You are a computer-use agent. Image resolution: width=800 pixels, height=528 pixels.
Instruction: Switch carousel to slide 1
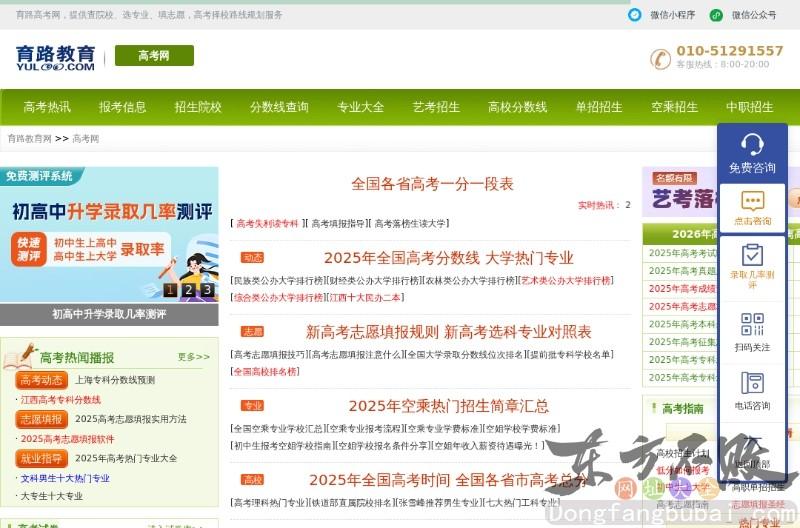point(170,290)
